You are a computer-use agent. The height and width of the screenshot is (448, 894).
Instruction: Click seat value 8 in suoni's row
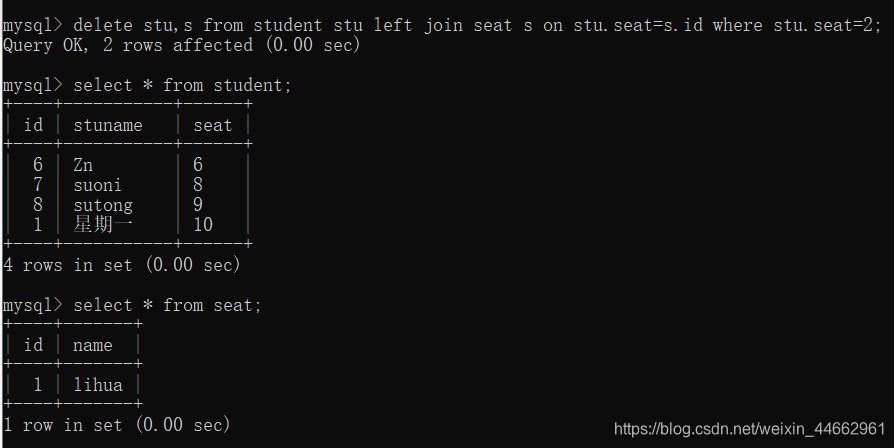pos(198,185)
